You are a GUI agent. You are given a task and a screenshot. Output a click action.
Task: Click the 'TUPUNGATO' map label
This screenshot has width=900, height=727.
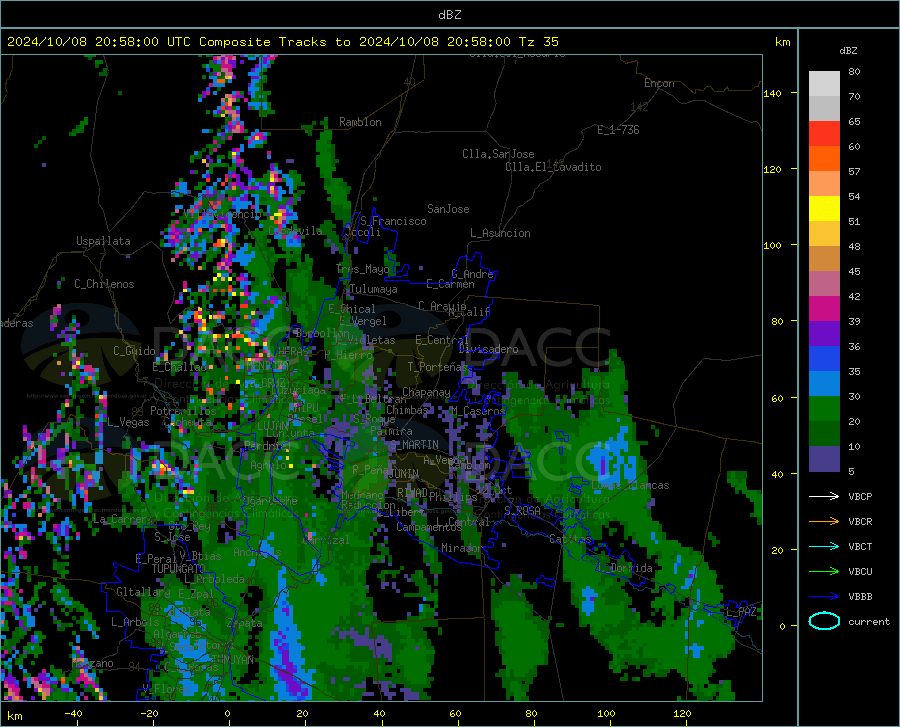(x=179, y=569)
